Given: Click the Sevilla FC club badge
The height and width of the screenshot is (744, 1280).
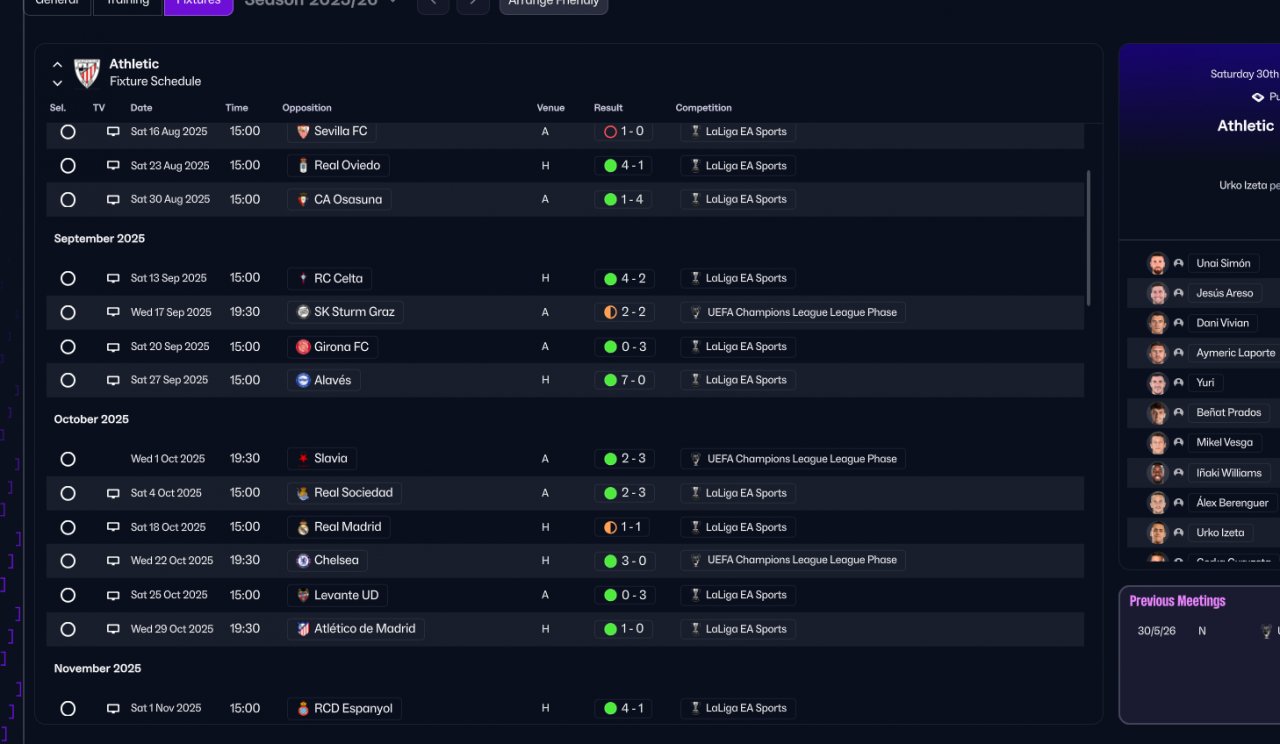Looking at the screenshot, I should click(303, 131).
